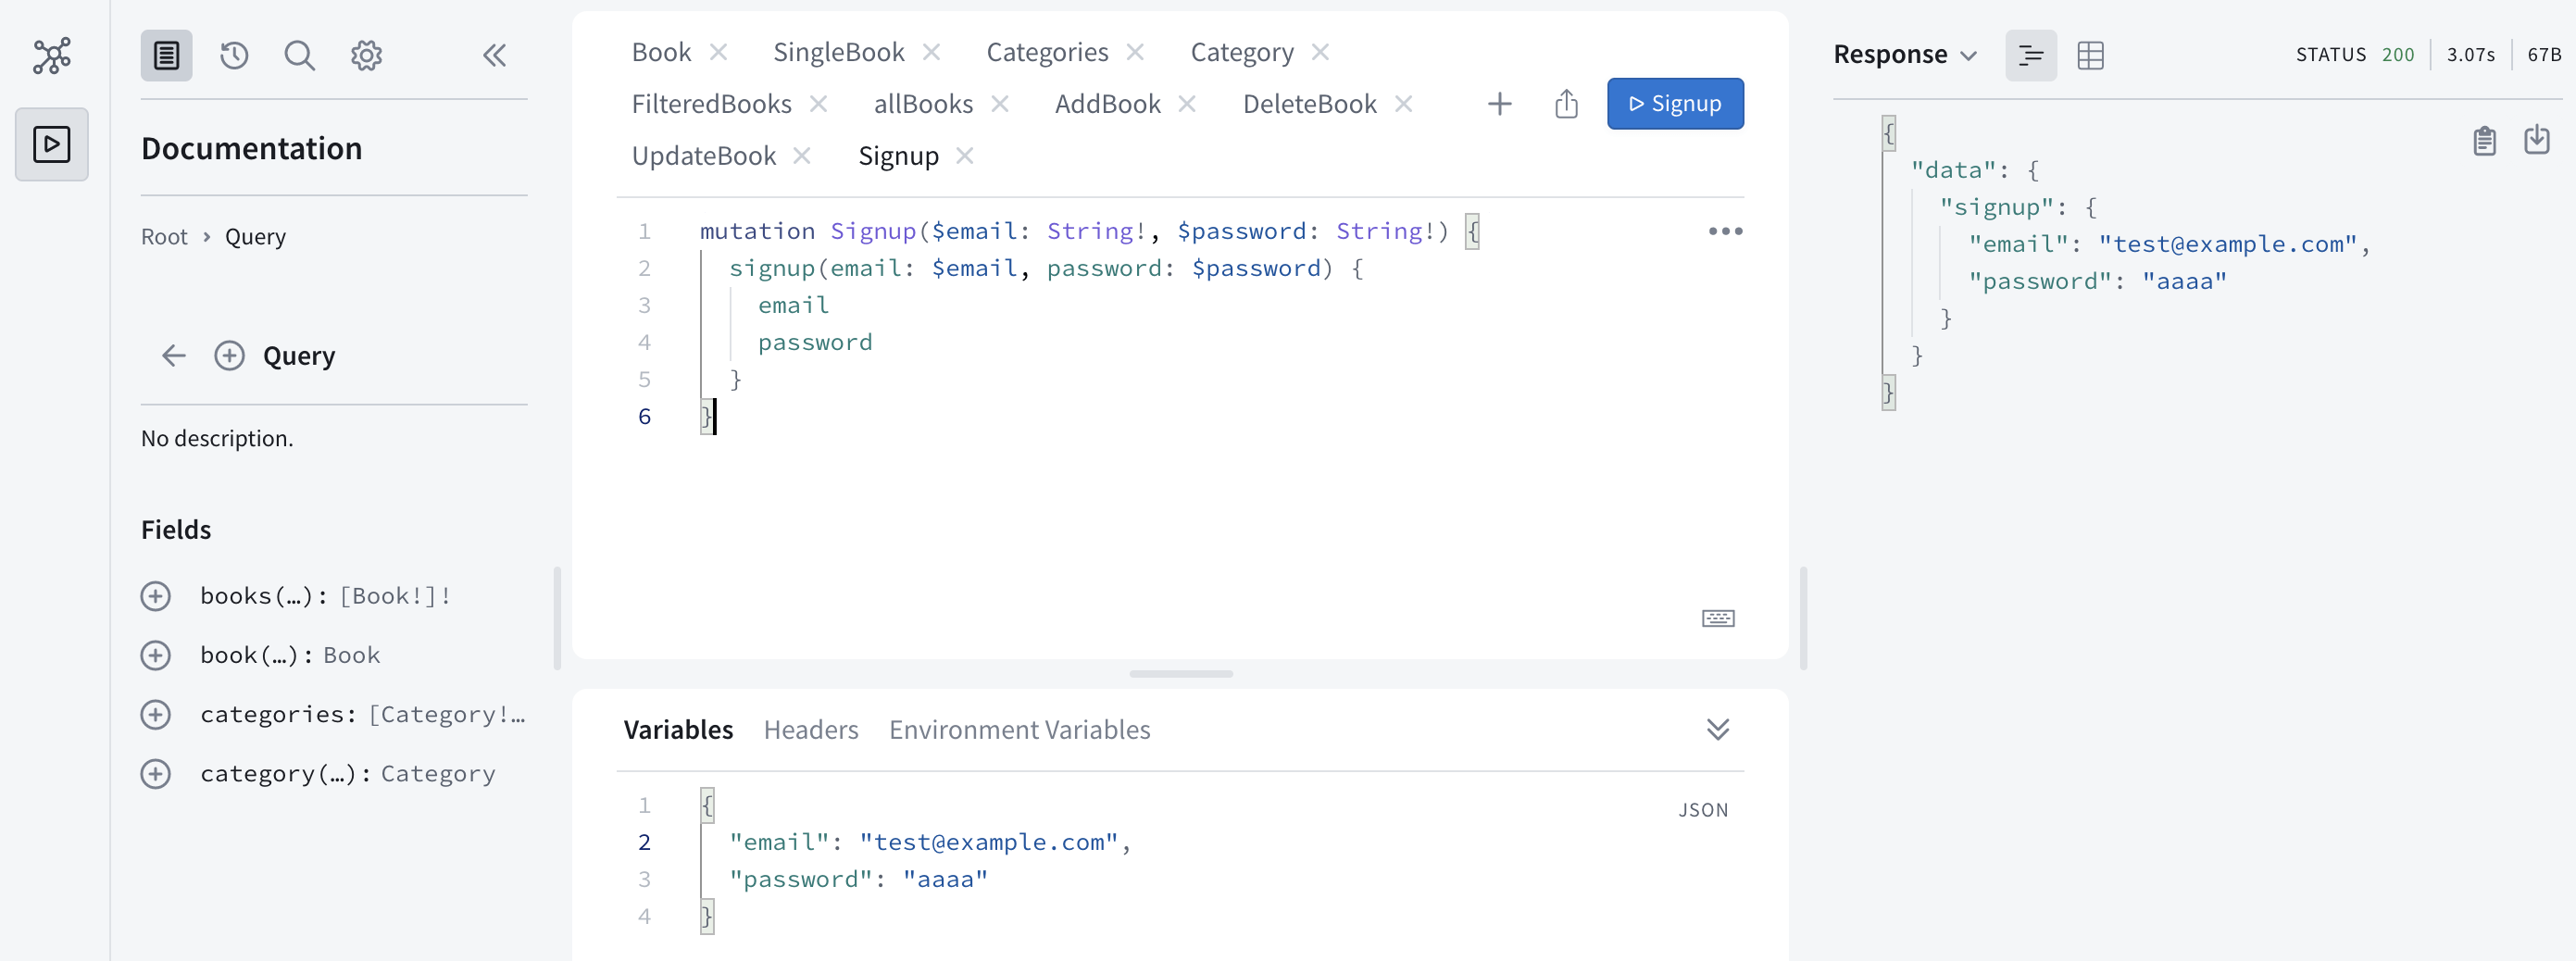The width and height of the screenshot is (2576, 961).
Task: Switch to the Category operation tab
Action: 1241,52
